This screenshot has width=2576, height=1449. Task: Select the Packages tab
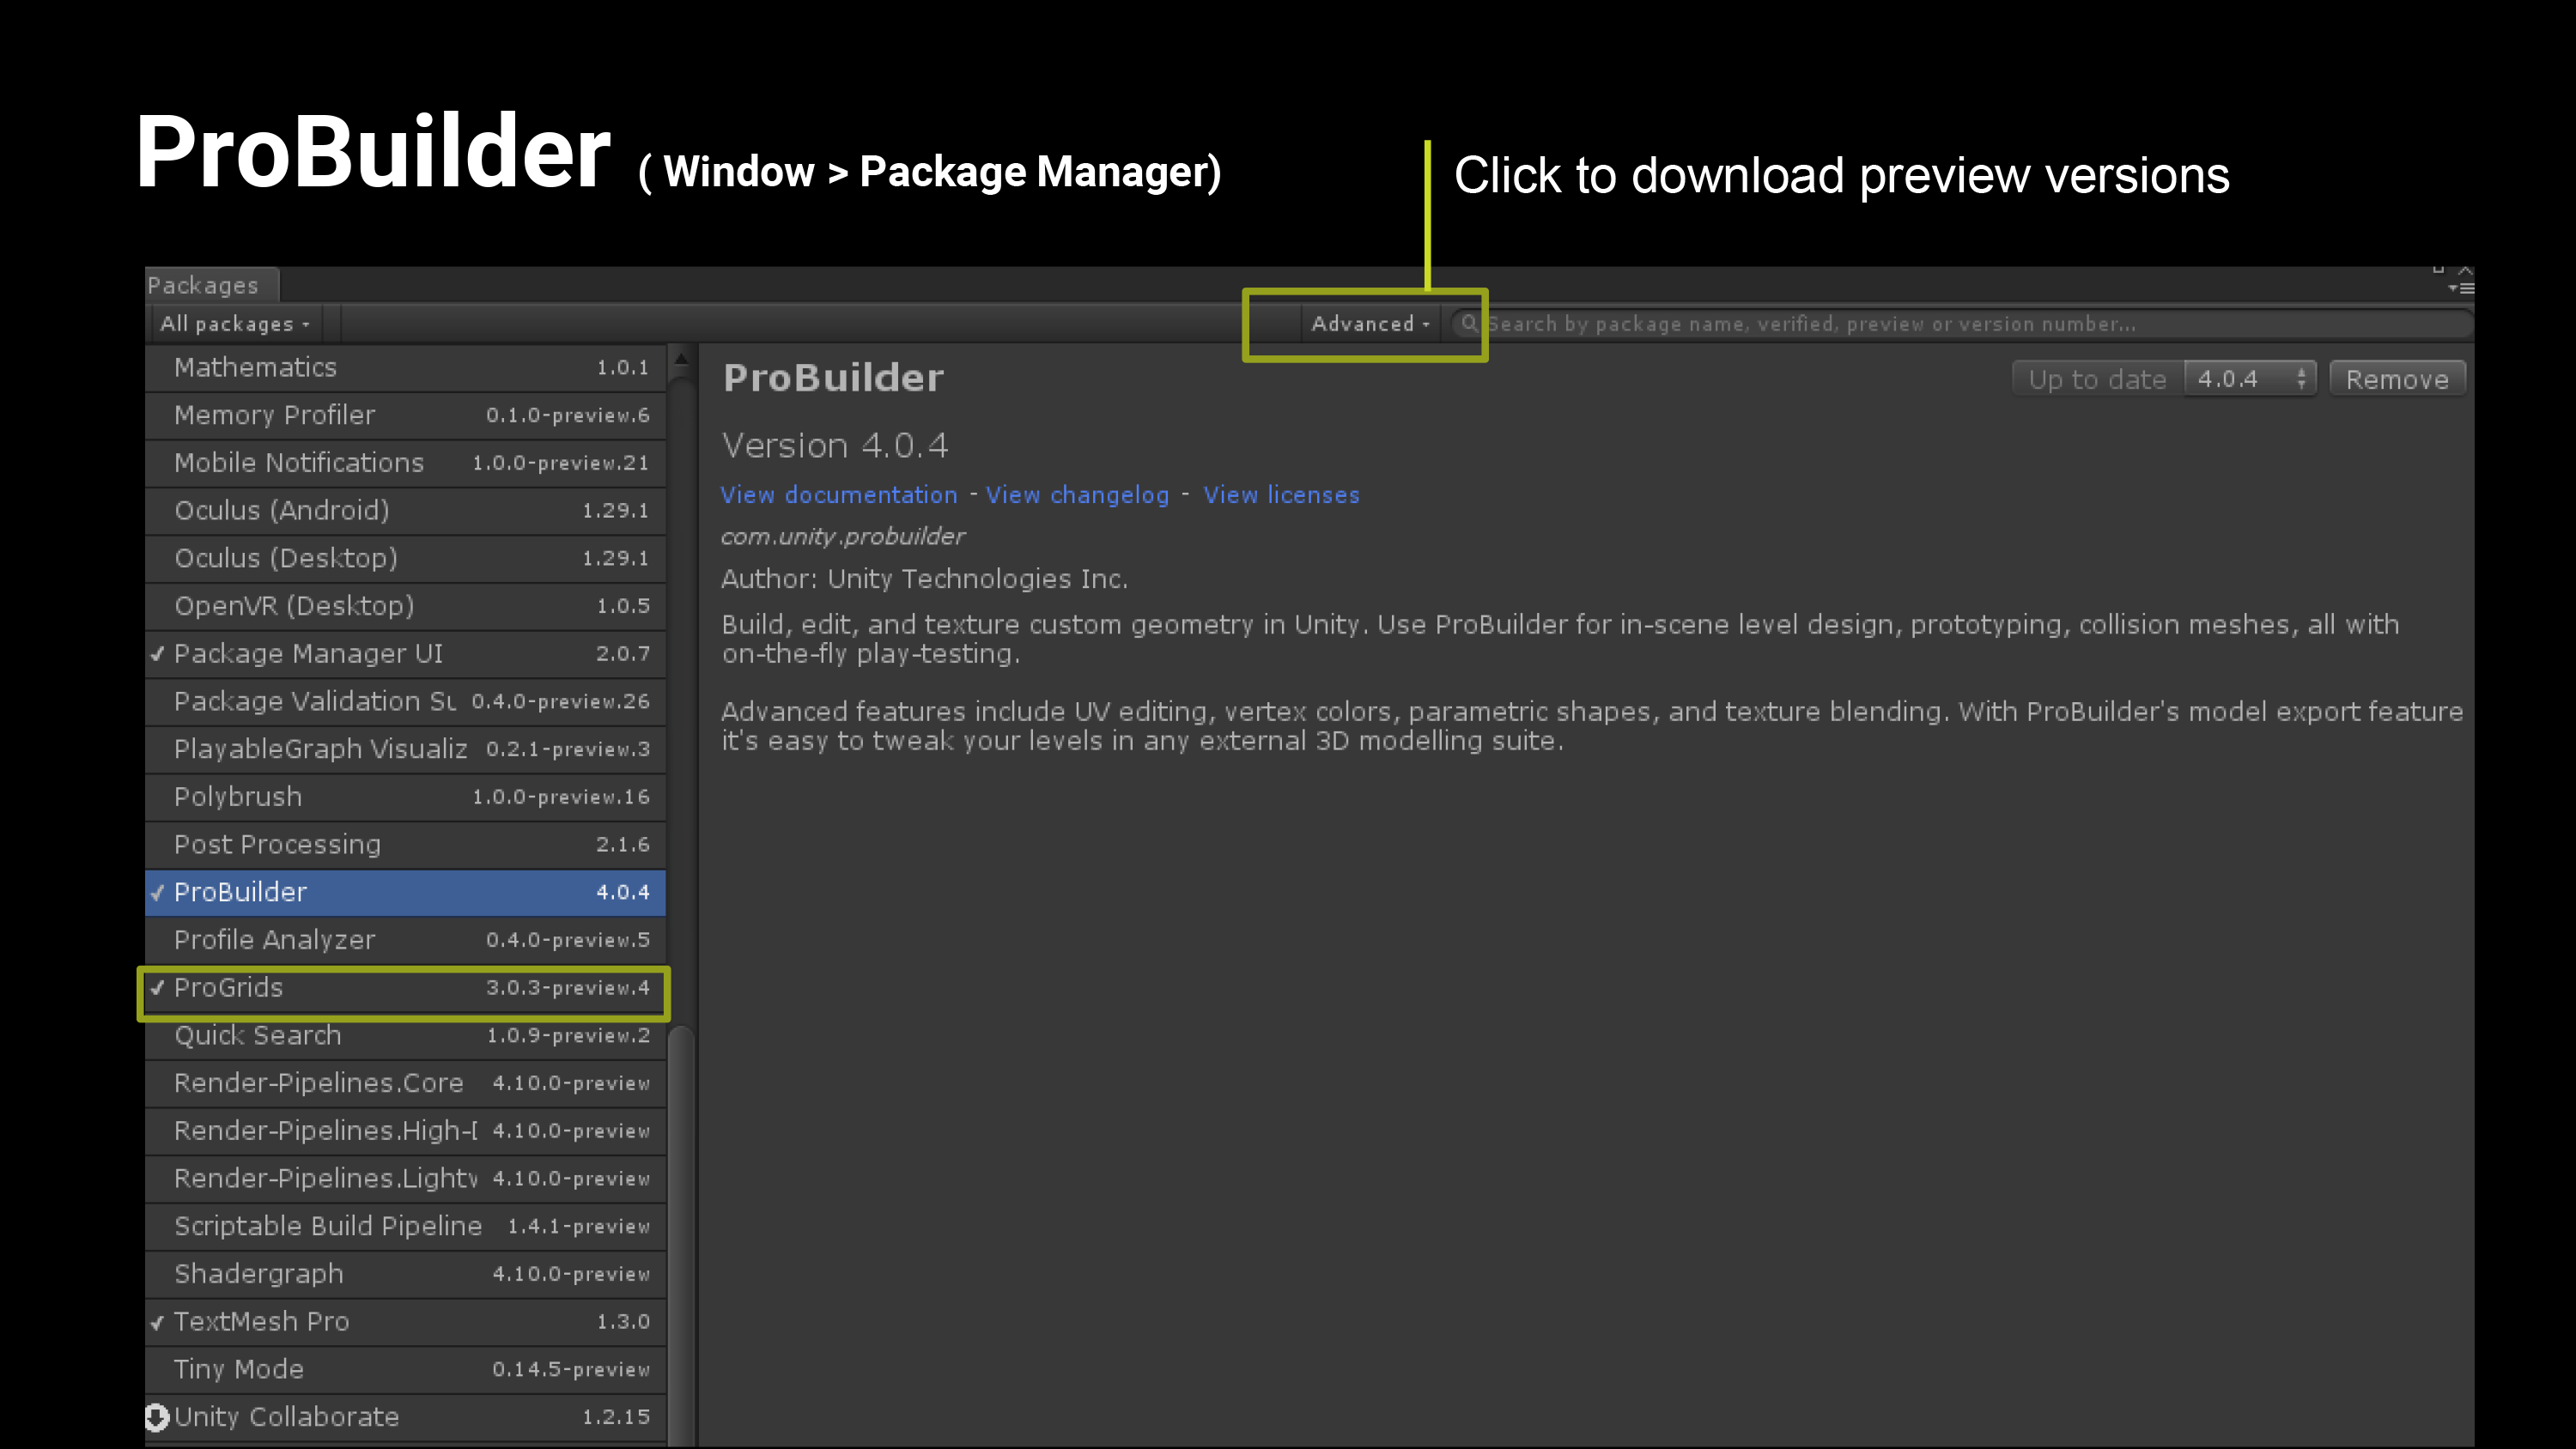coord(203,285)
